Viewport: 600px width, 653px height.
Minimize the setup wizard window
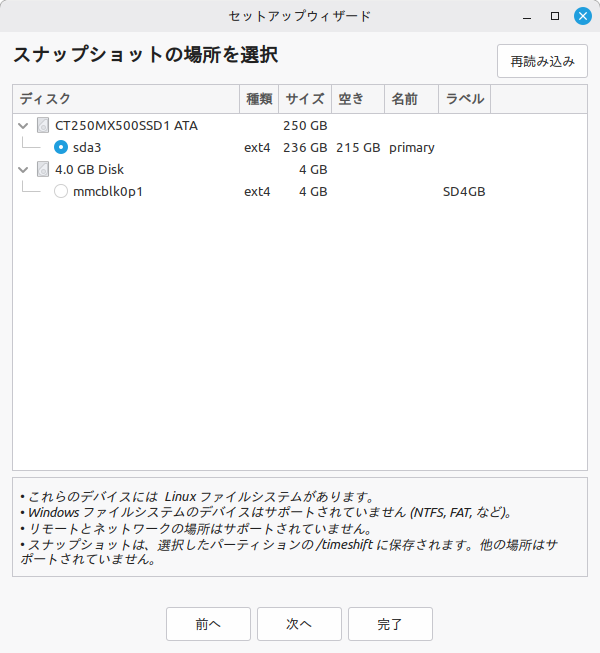pos(529,16)
